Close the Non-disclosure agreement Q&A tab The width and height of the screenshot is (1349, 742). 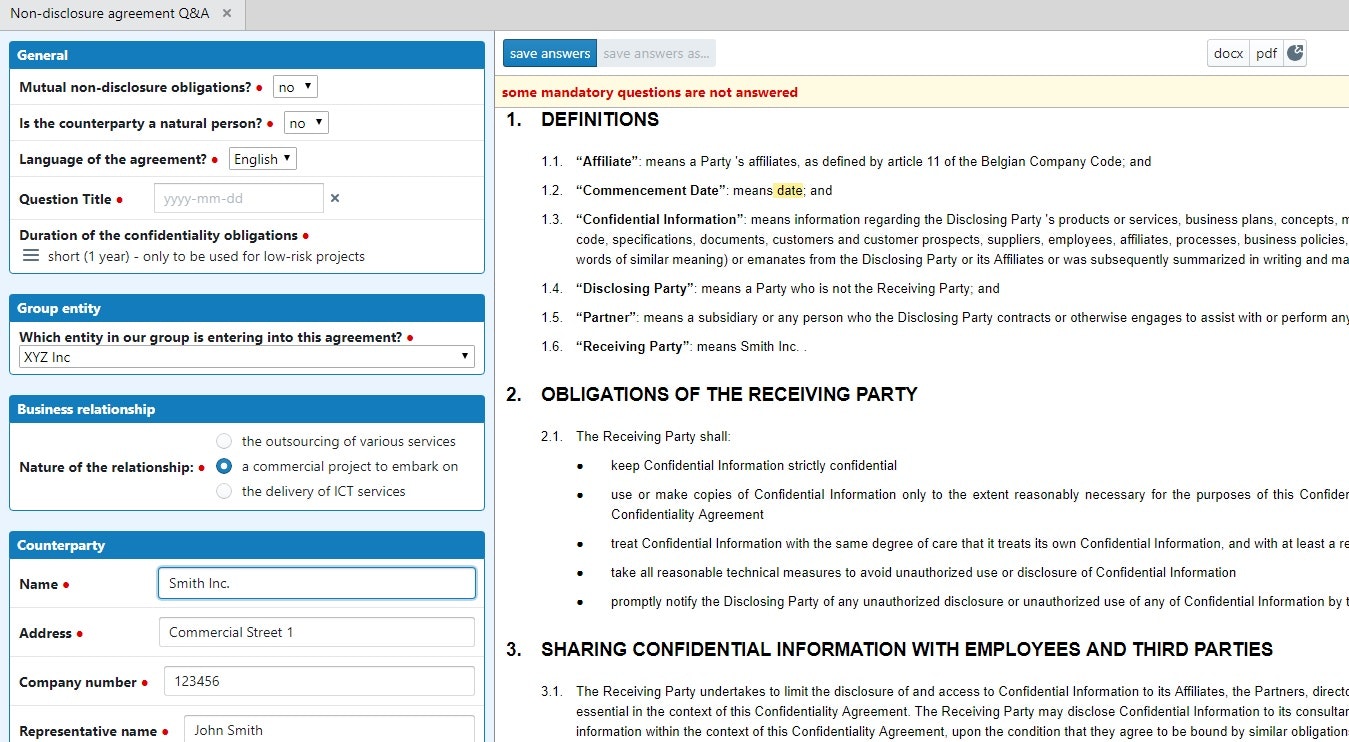[227, 14]
